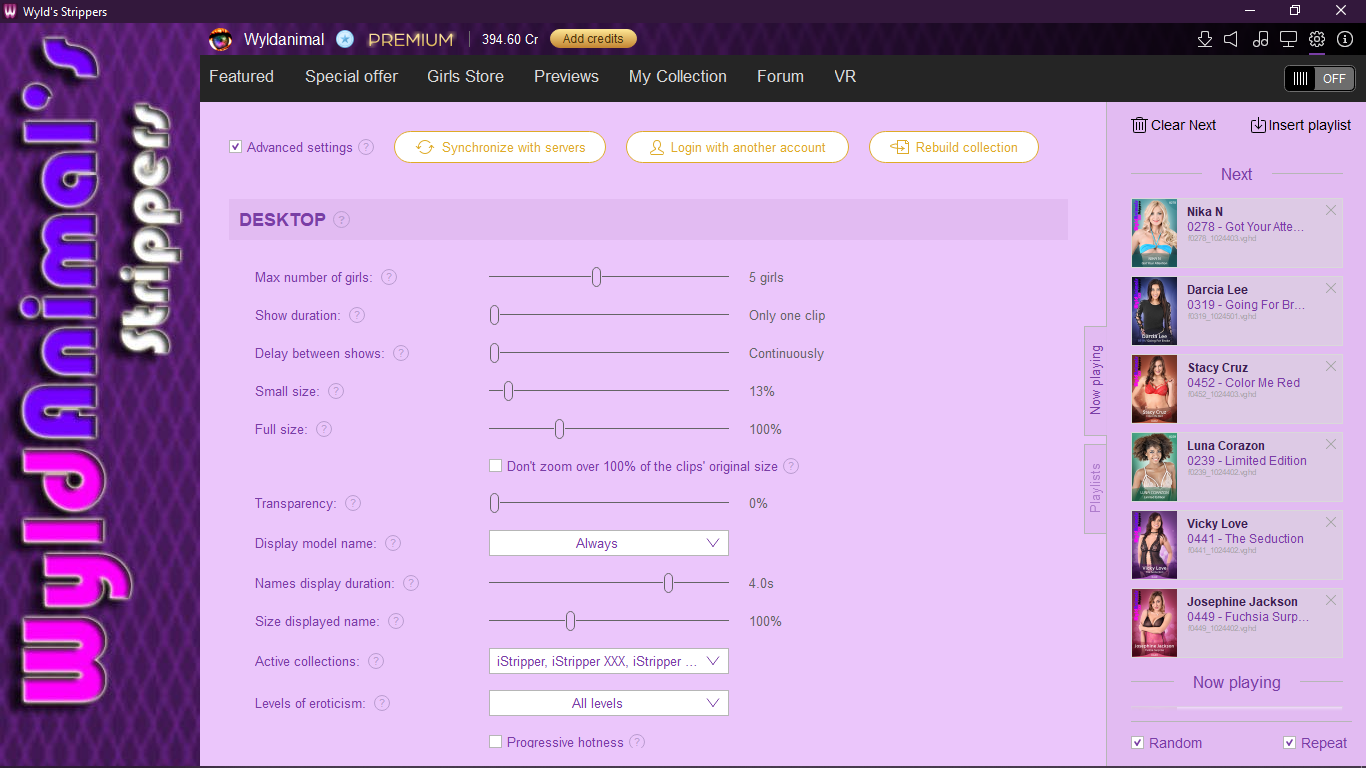
Task: Toggle the Random checkbox
Action: [x=1137, y=743]
